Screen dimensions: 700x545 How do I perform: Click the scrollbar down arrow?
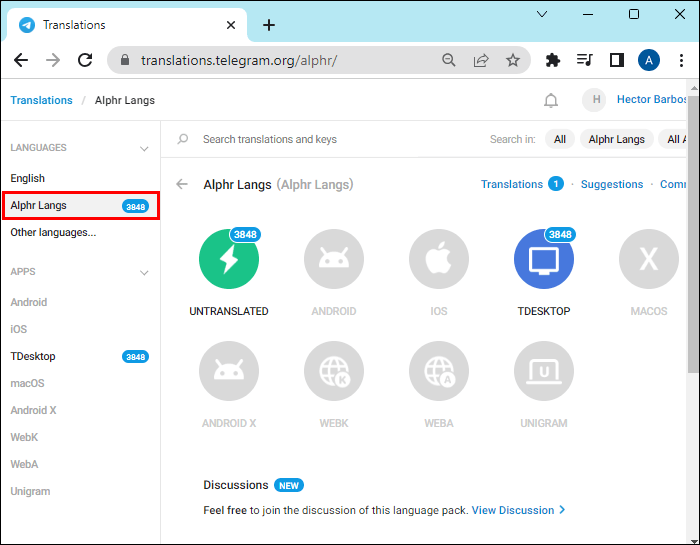pos(693,539)
